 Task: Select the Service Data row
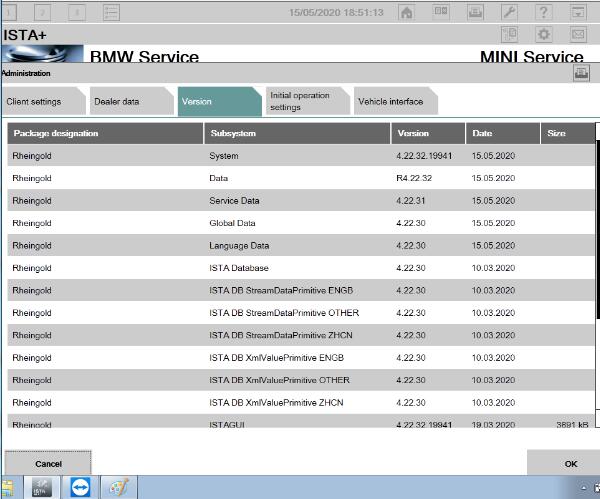[301, 201]
